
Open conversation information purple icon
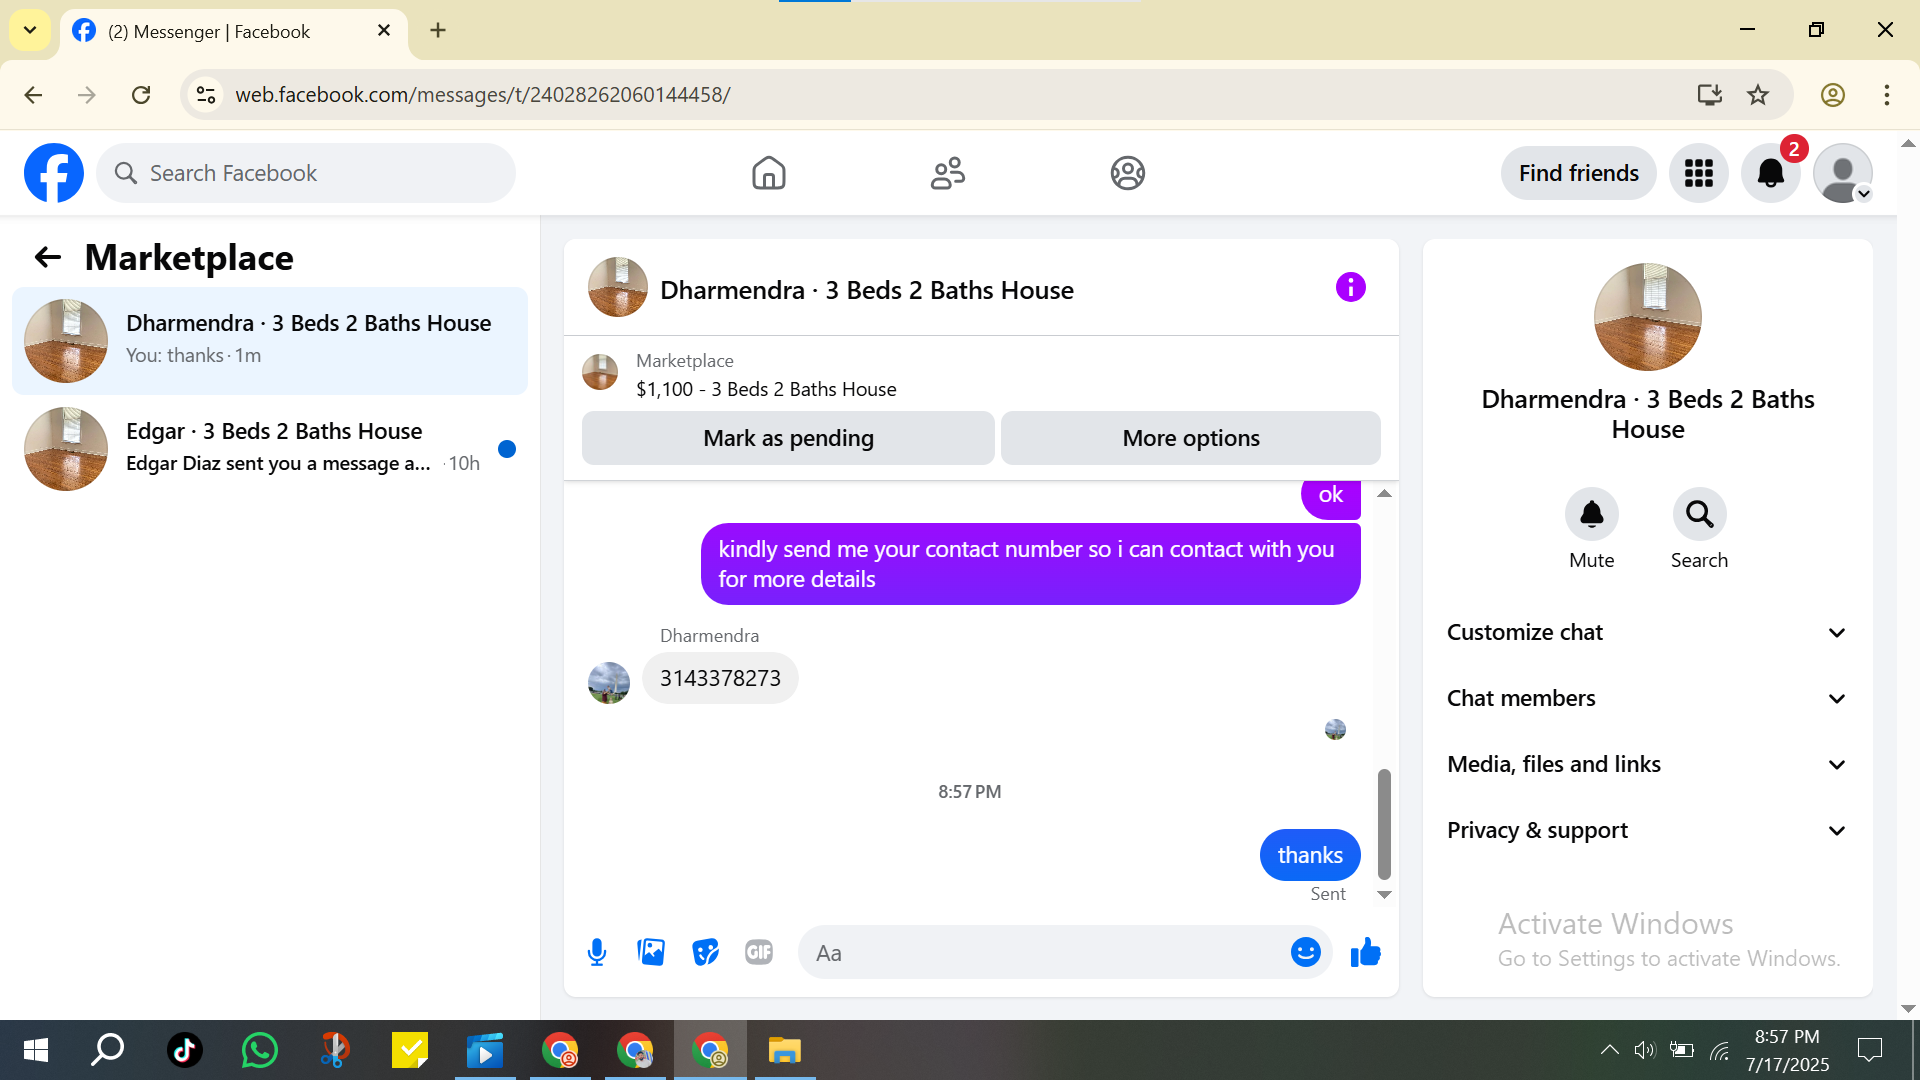pyautogui.click(x=1350, y=288)
